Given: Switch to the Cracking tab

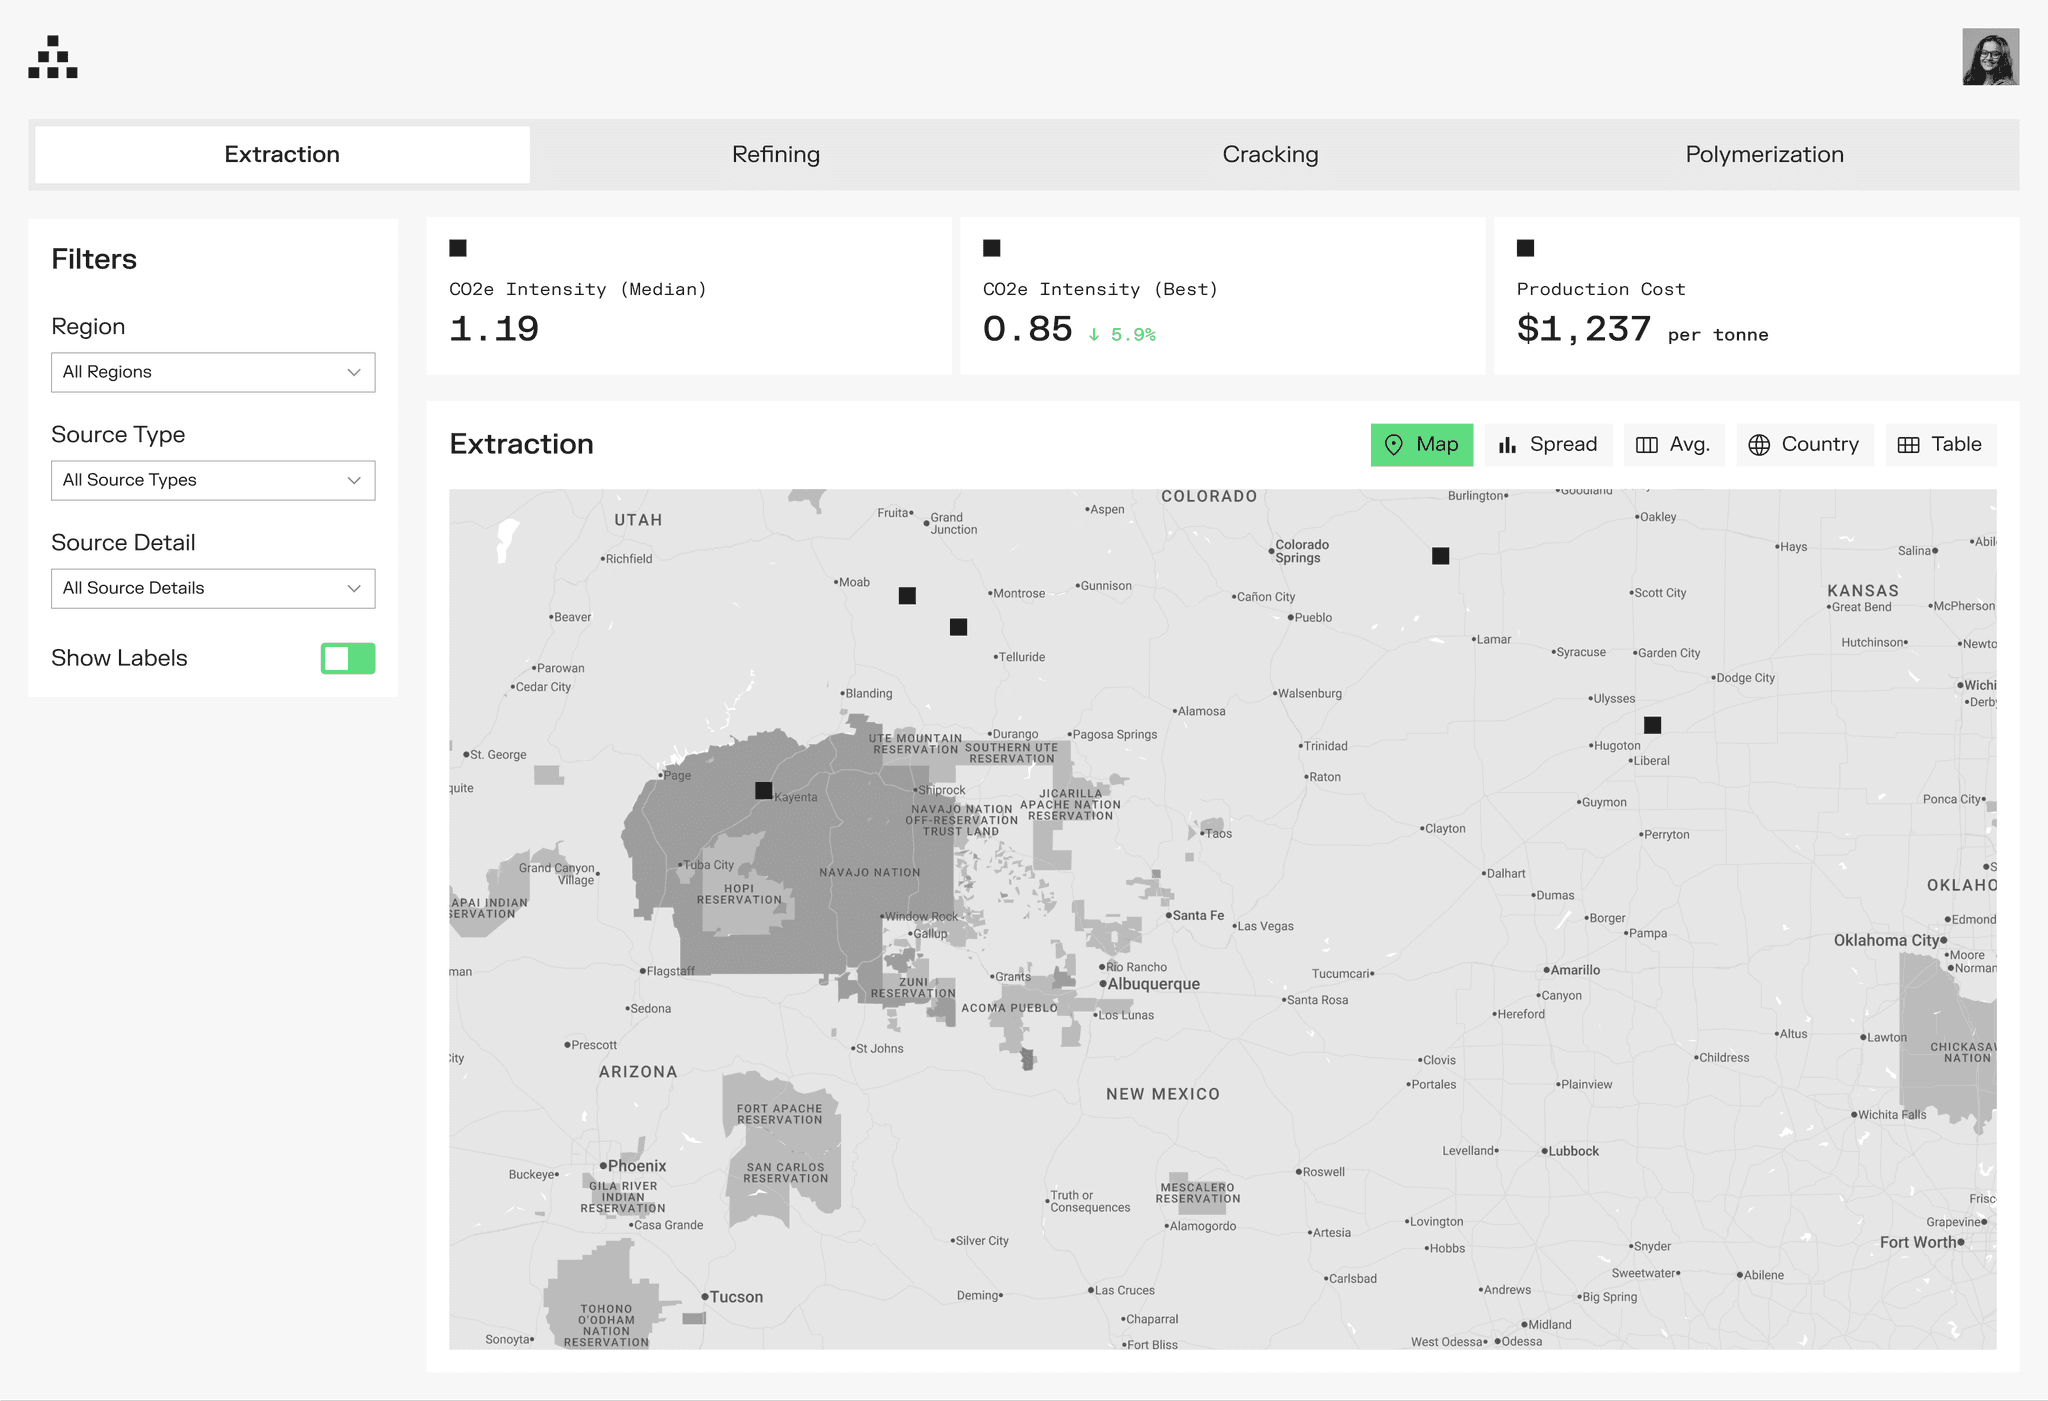Looking at the screenshot, I should coord(1270,154).
